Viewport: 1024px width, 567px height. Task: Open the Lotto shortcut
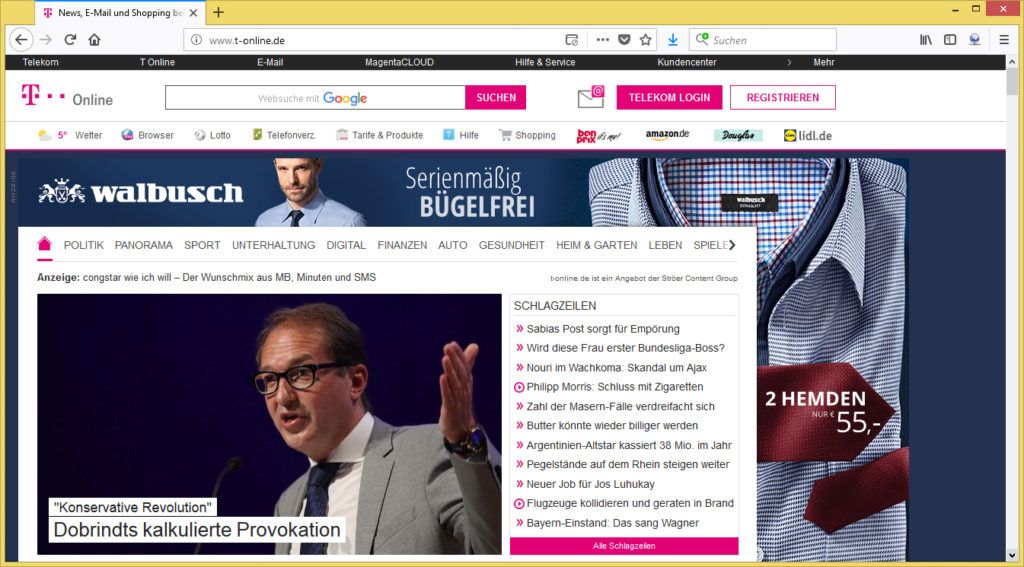[212, 135]
